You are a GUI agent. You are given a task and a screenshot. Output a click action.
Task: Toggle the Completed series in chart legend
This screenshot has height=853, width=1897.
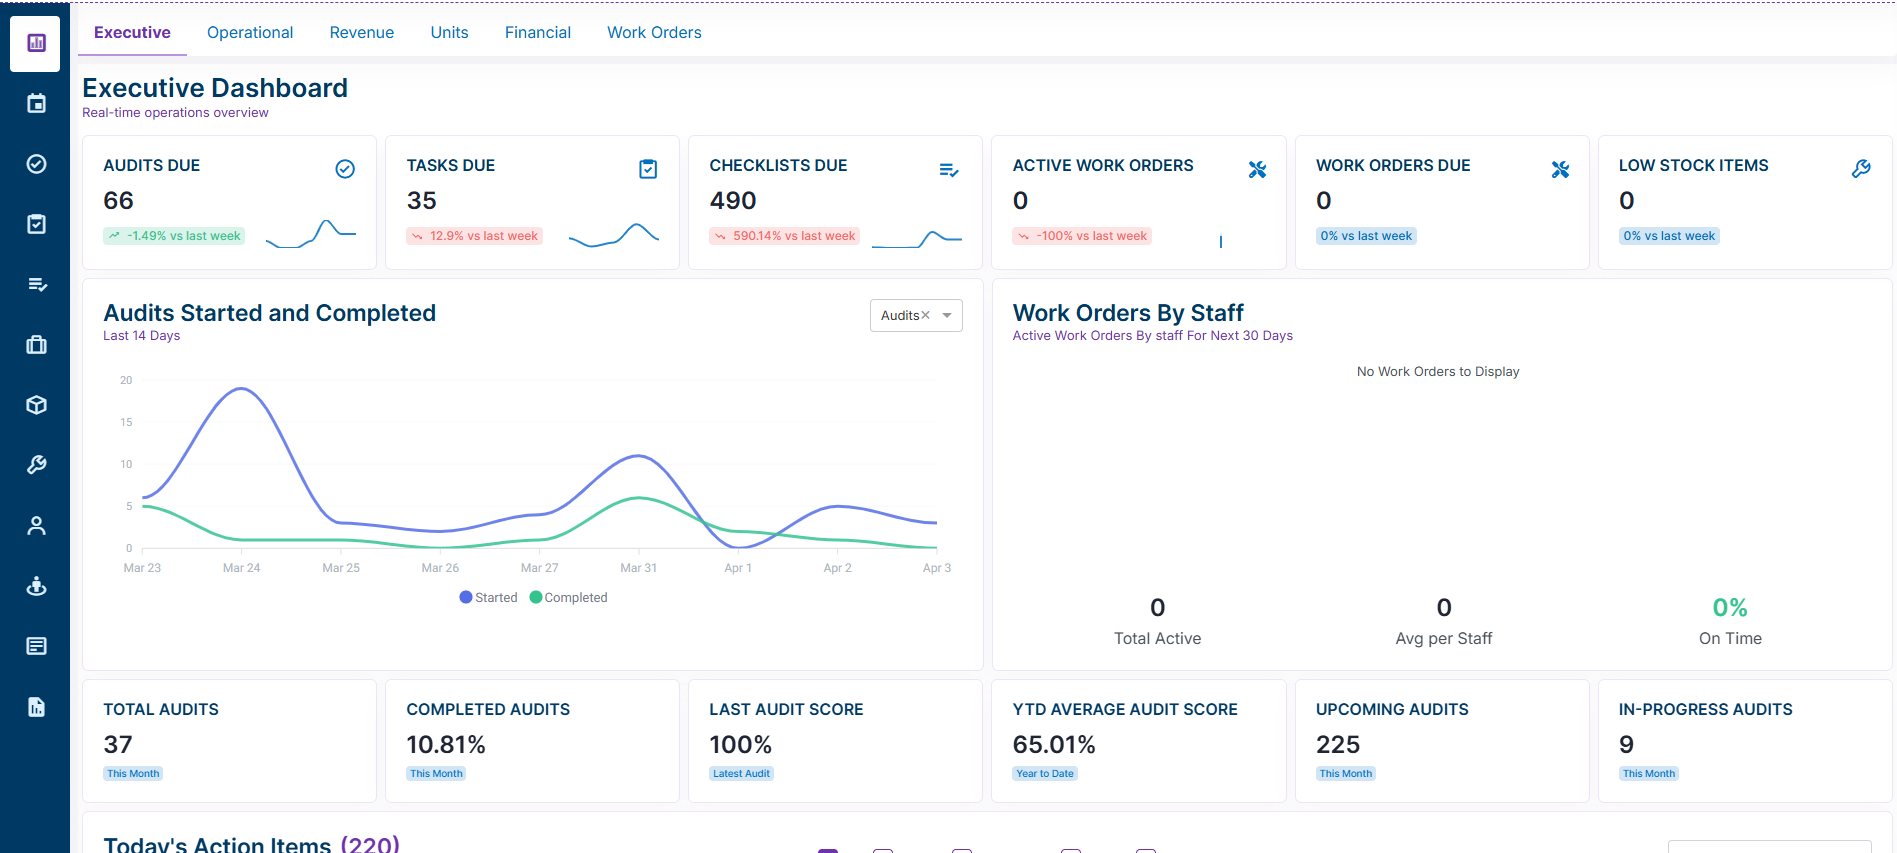[x=568, y=598]
